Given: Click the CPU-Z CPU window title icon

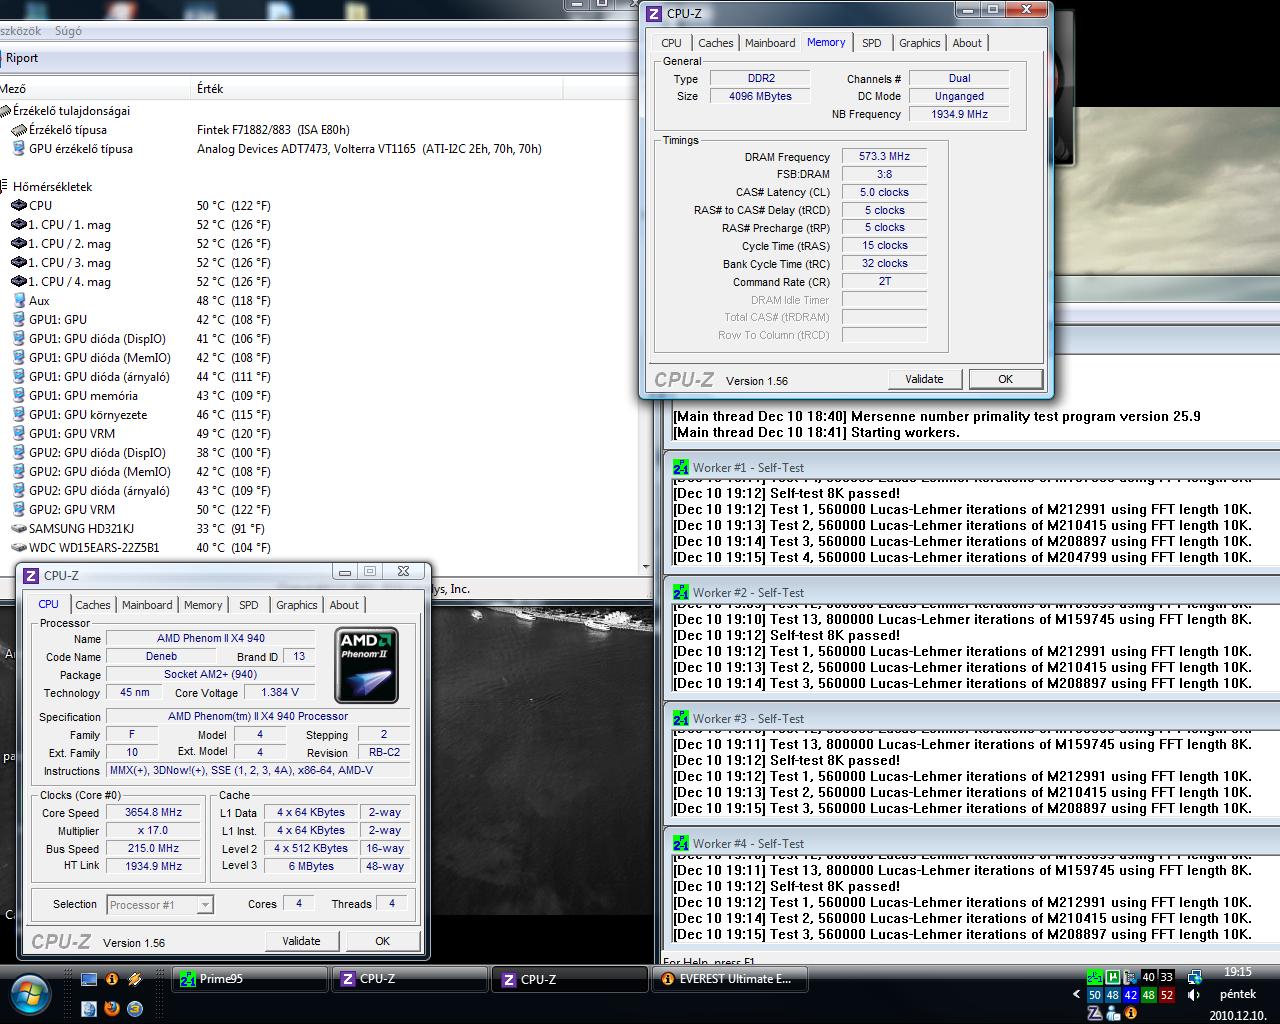Looking at the screenshot, I should tap(31, 575).
